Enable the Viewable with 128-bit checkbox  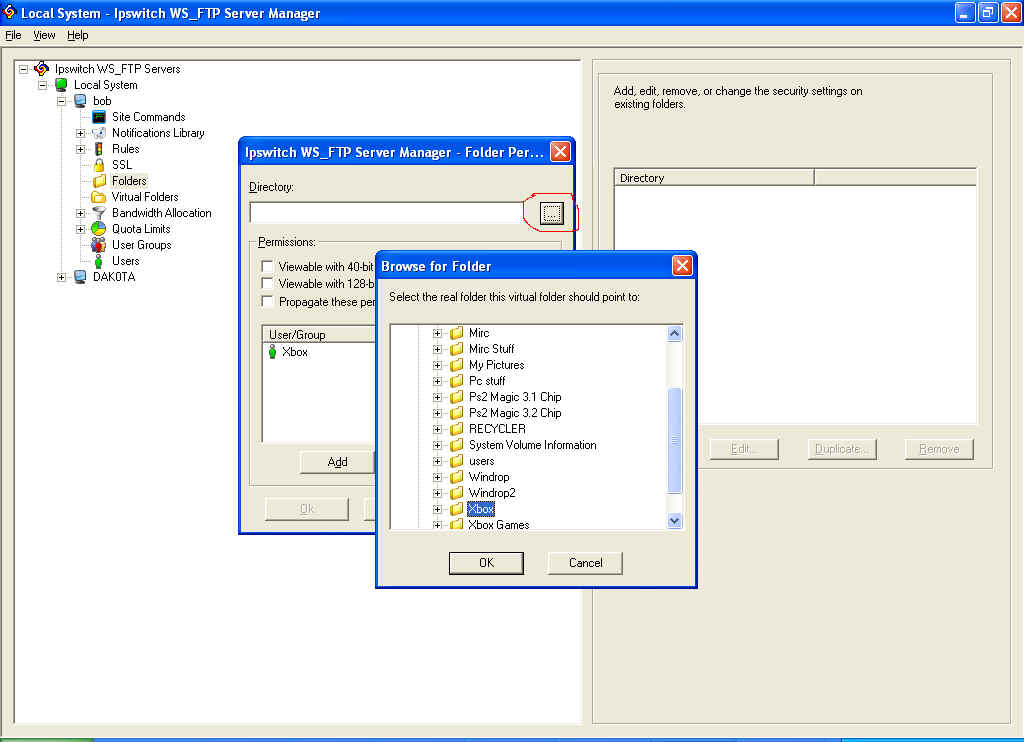tap(267, 283)
